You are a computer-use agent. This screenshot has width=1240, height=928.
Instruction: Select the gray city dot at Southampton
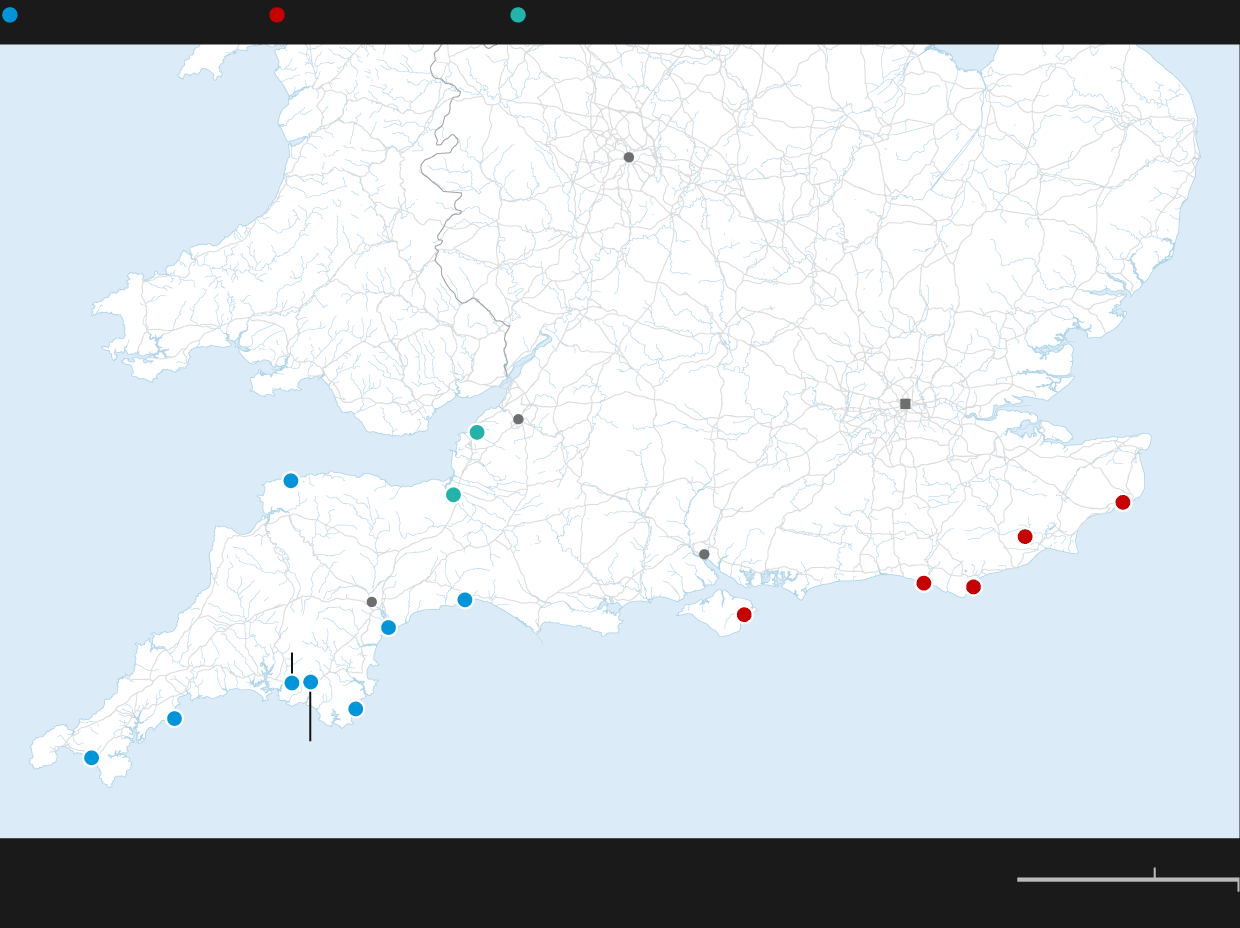(704, 554)
